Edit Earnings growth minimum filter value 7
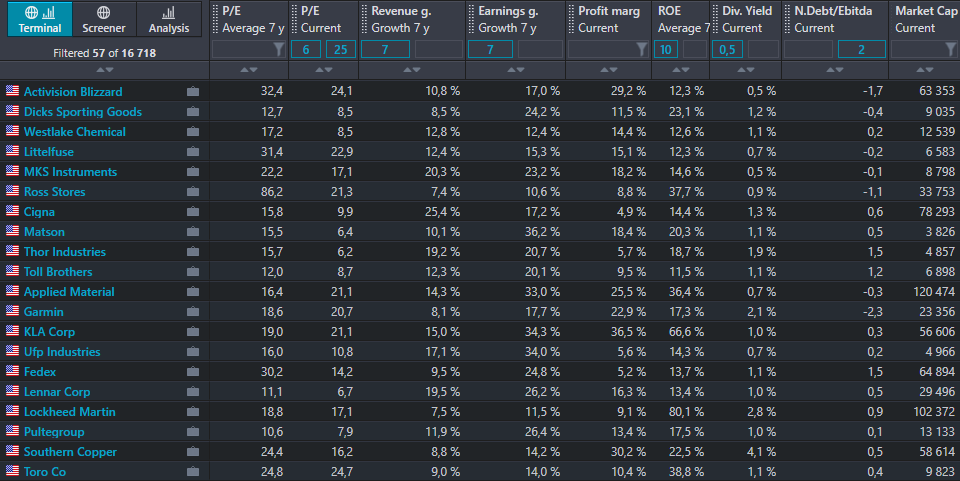 tap(490, 49)
